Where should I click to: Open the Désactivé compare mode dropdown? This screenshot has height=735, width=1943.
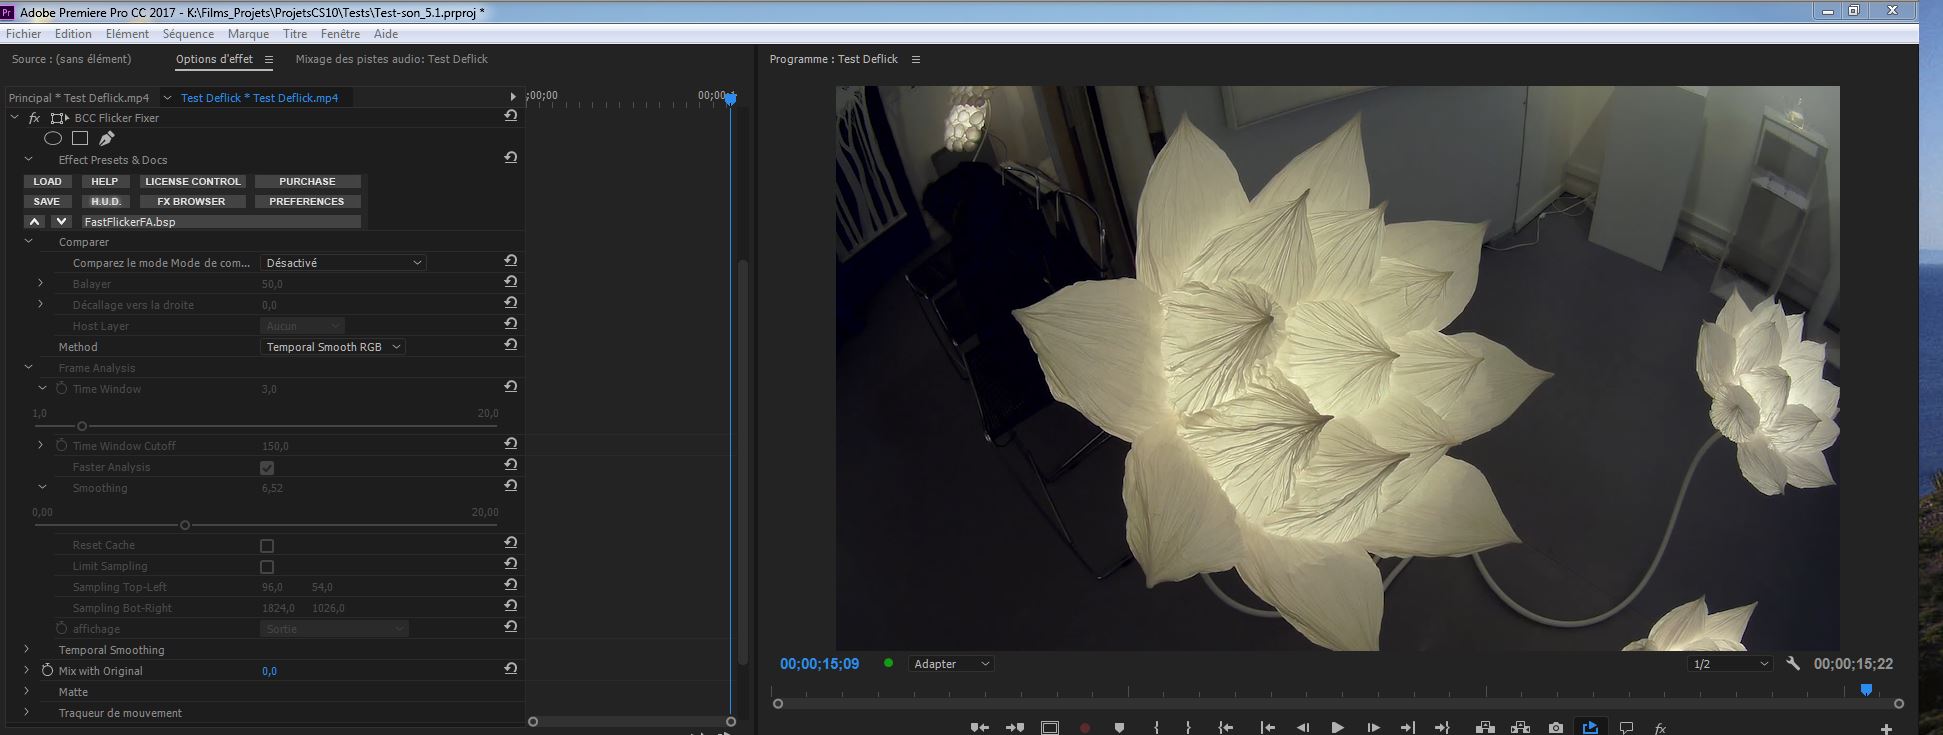coord(343,263)
